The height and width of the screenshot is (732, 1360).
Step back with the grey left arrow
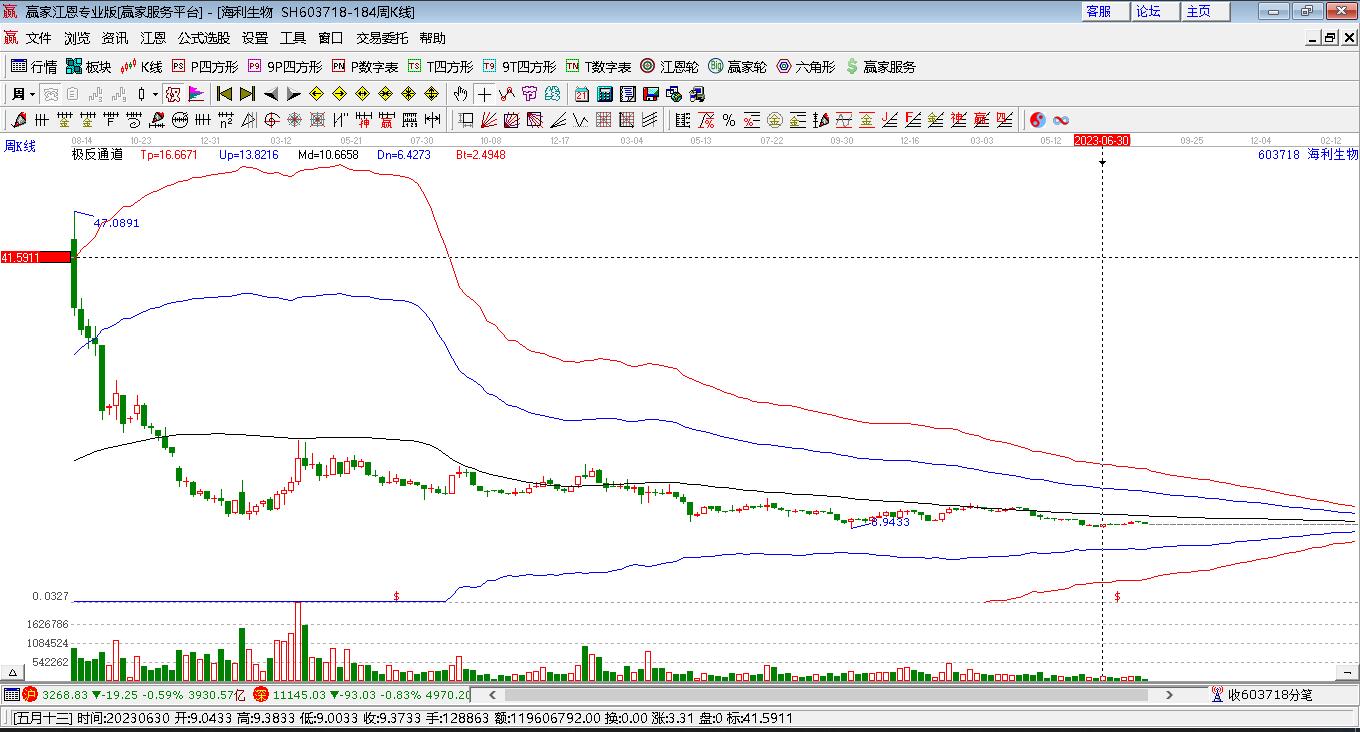point(270,94)
